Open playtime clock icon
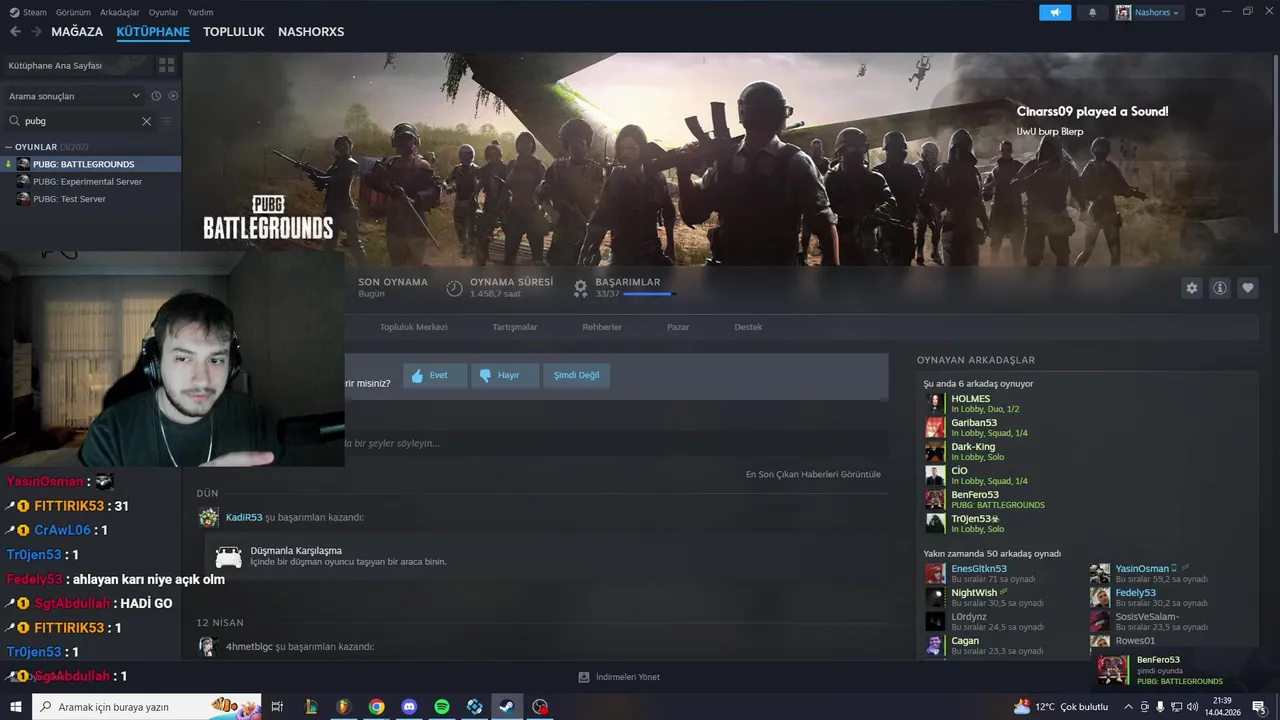 click(454, 288)
